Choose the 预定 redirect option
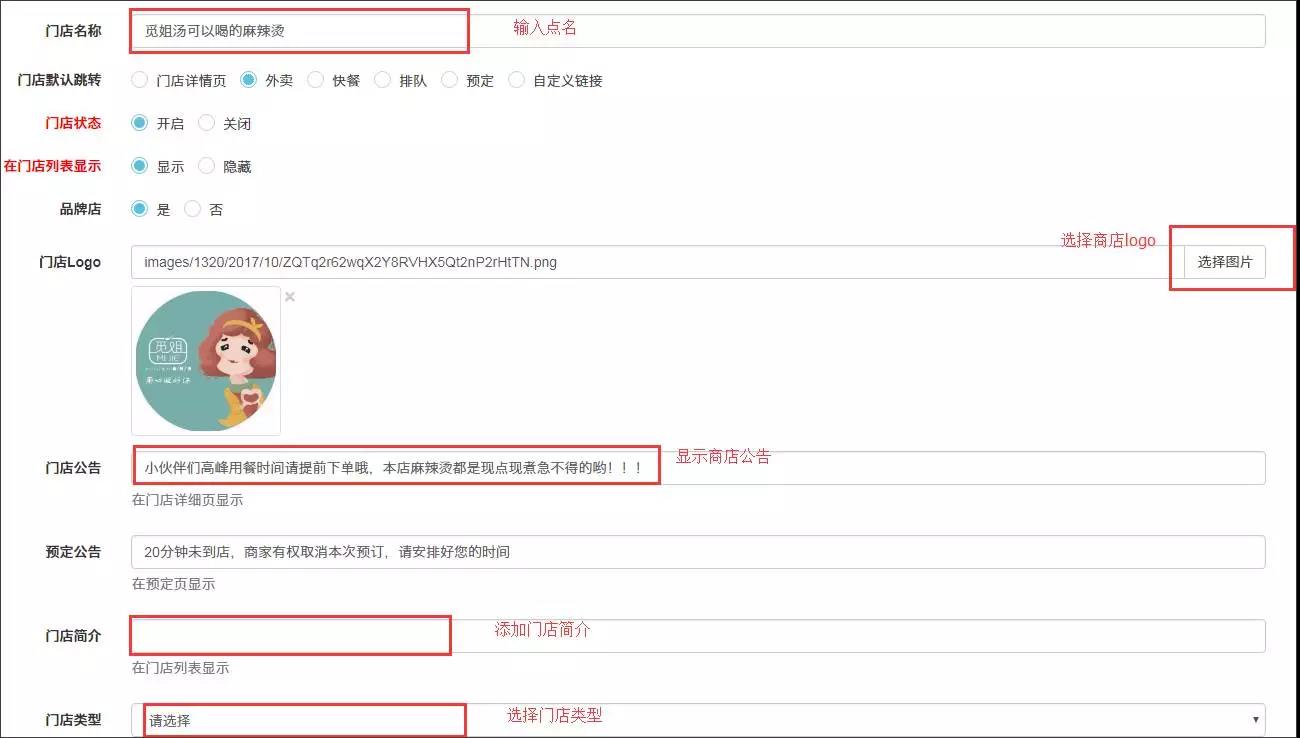This screenshot has width=1300, height=738. pyautogui.click(x=449, y=80)
